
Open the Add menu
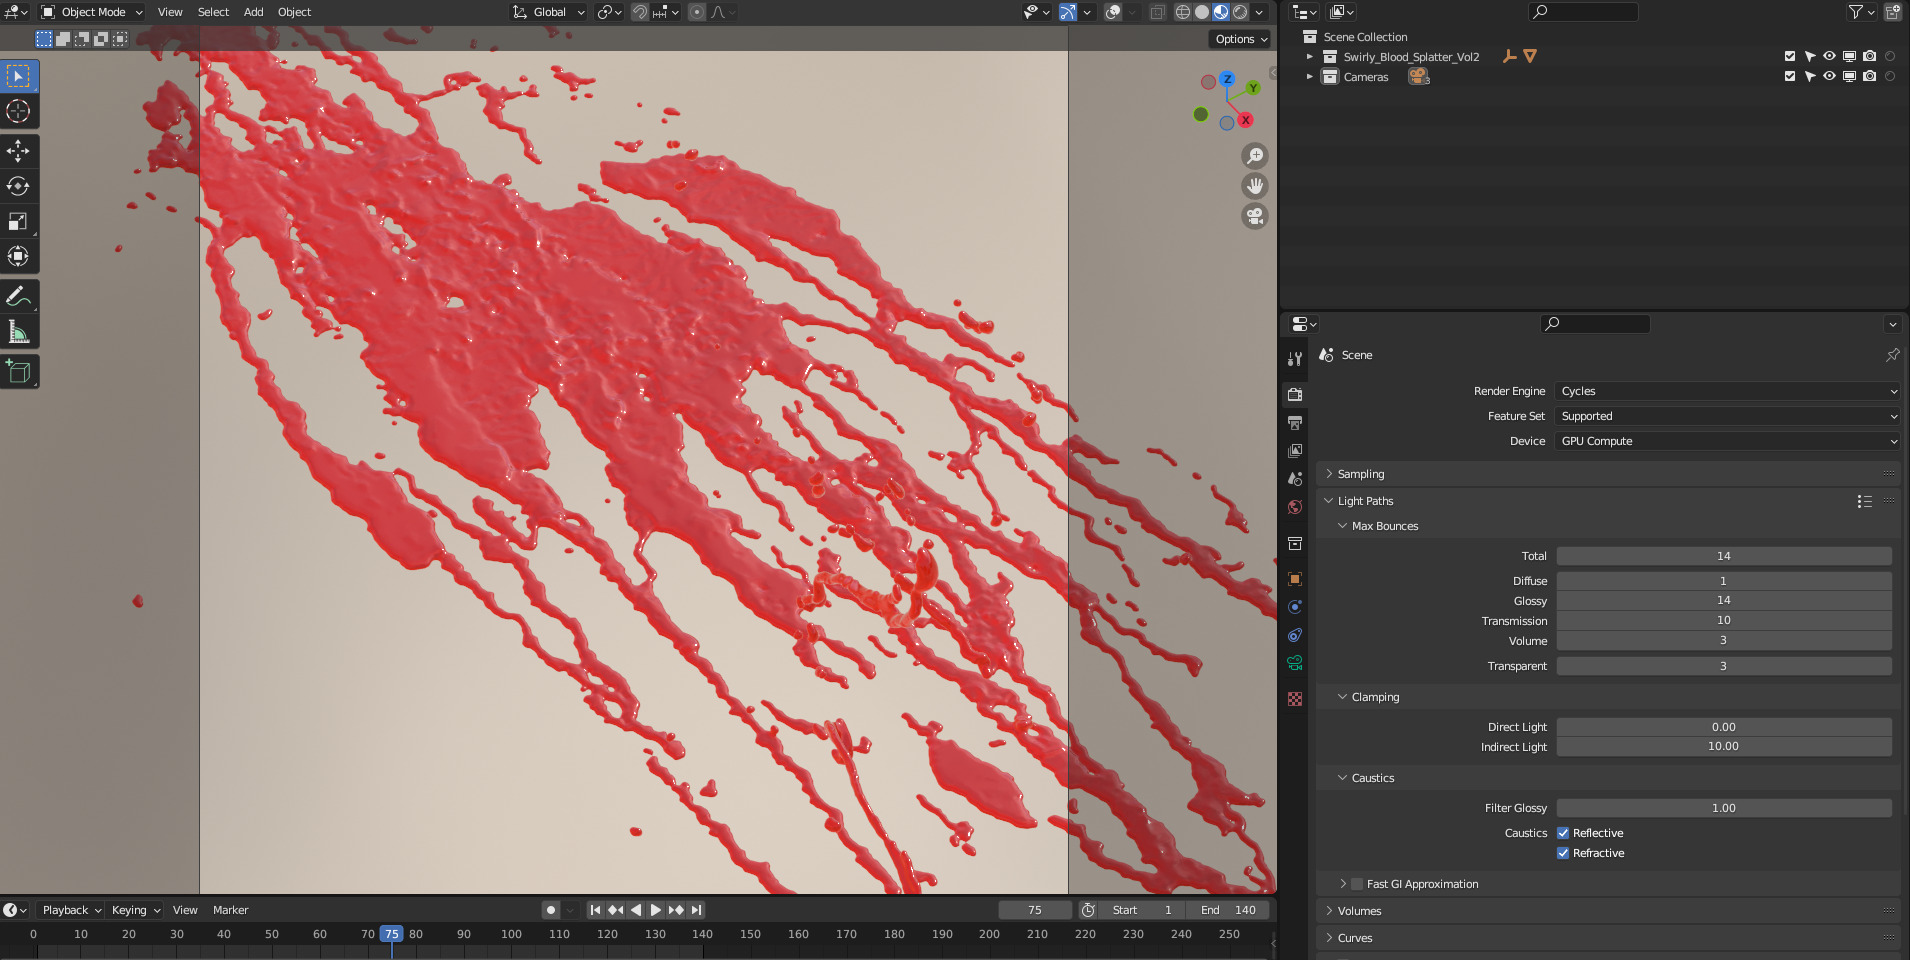254,12
